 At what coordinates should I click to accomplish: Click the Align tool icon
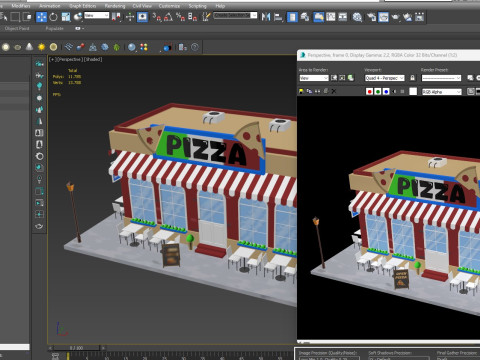pos(278,17)
